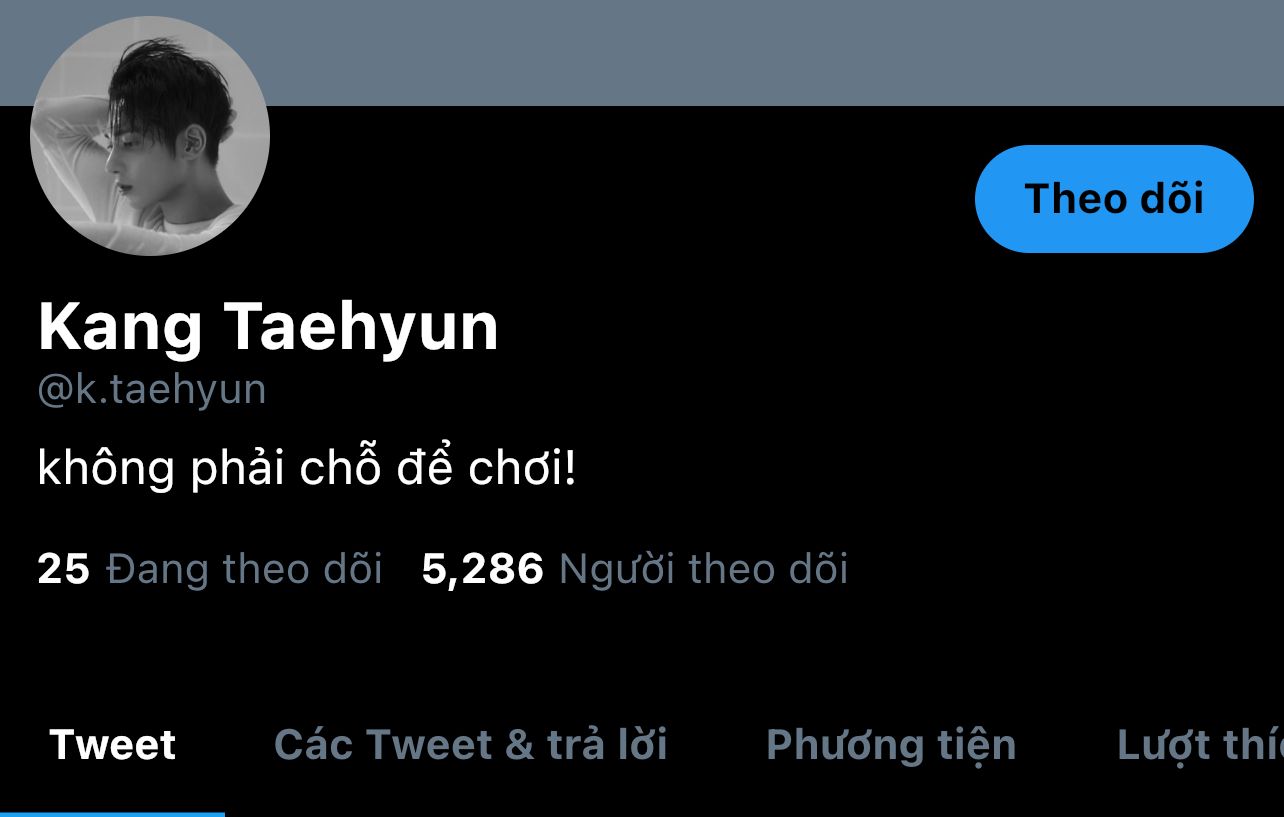
Task: Click the word Taehyun in the display name
Action: point(361,328)
